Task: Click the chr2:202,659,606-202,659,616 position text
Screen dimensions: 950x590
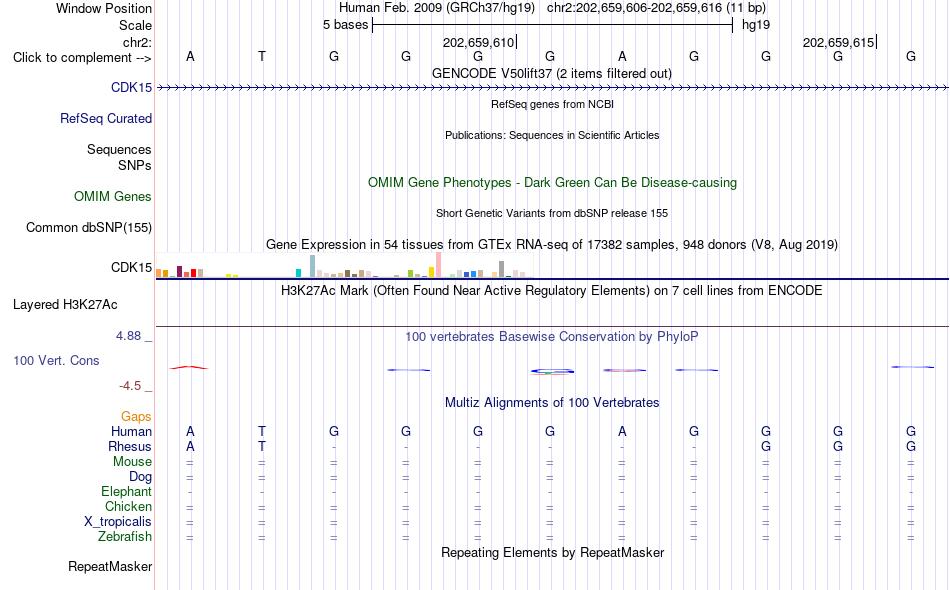Action: click(x=656, y=8)
